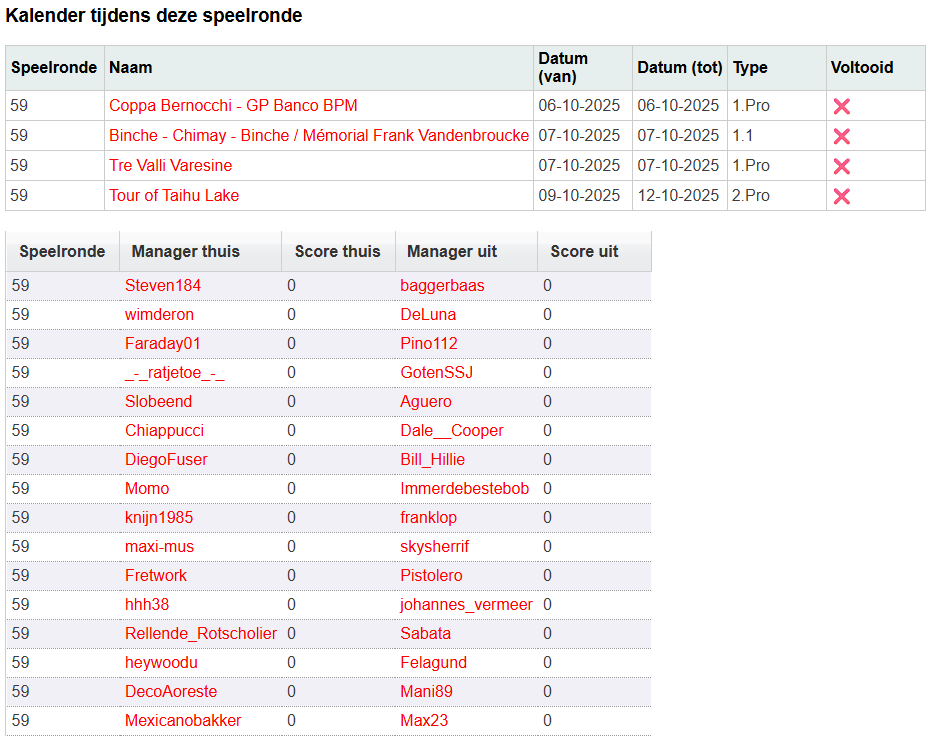Viewport: 939px width, 741px height.
Task: Click the red X icon for Binche - Chimay - Binche
Action: tap(843, 135)
